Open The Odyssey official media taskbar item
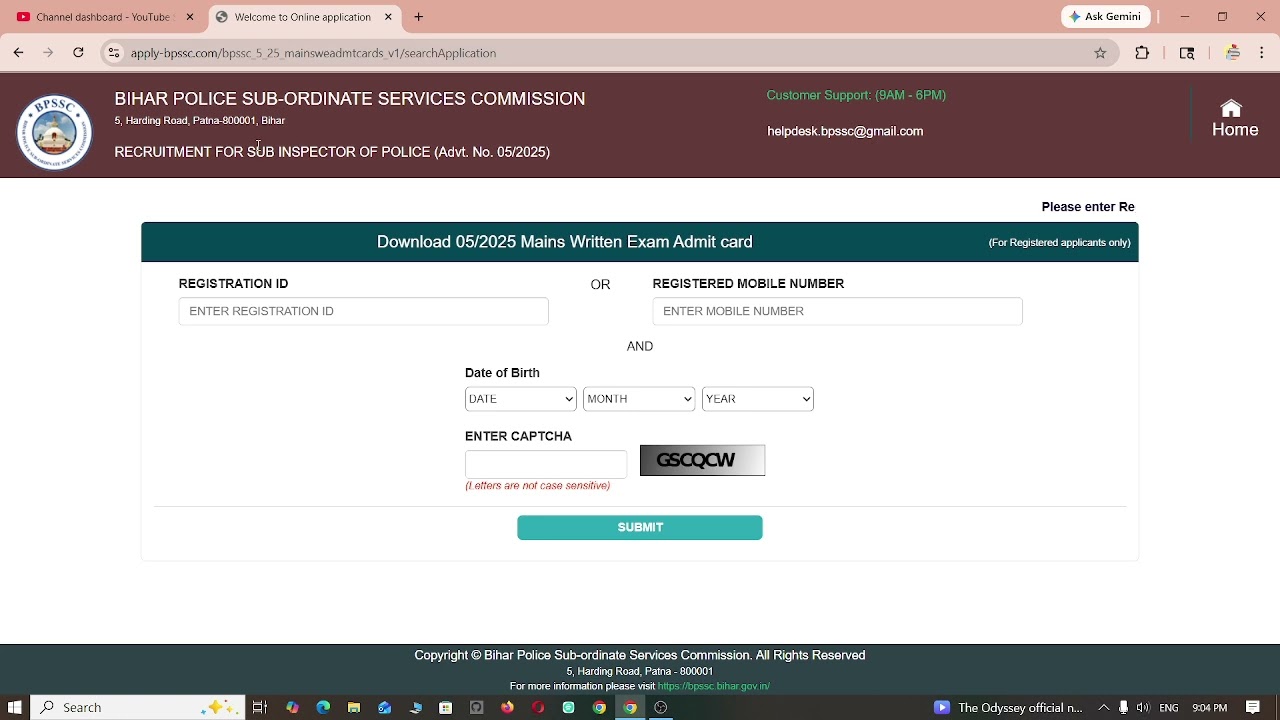The height and width of the screenshot is (720, 1280). tap(1008, 707)
